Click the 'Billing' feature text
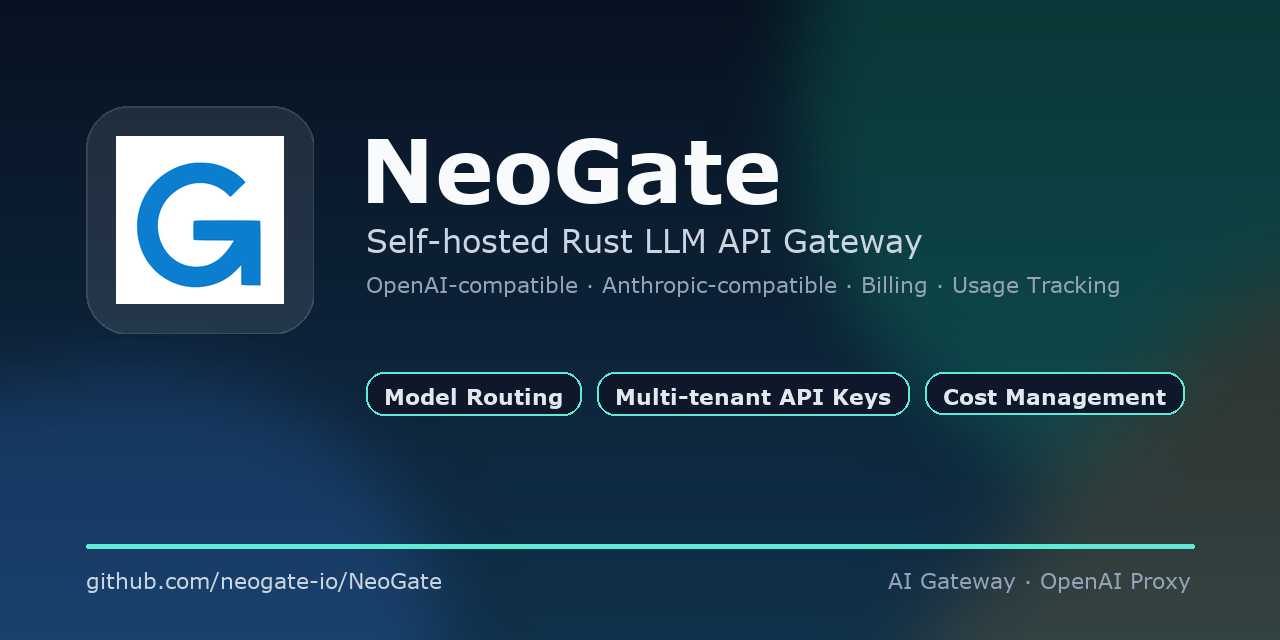1280x640 pixels. pos(894,285)
